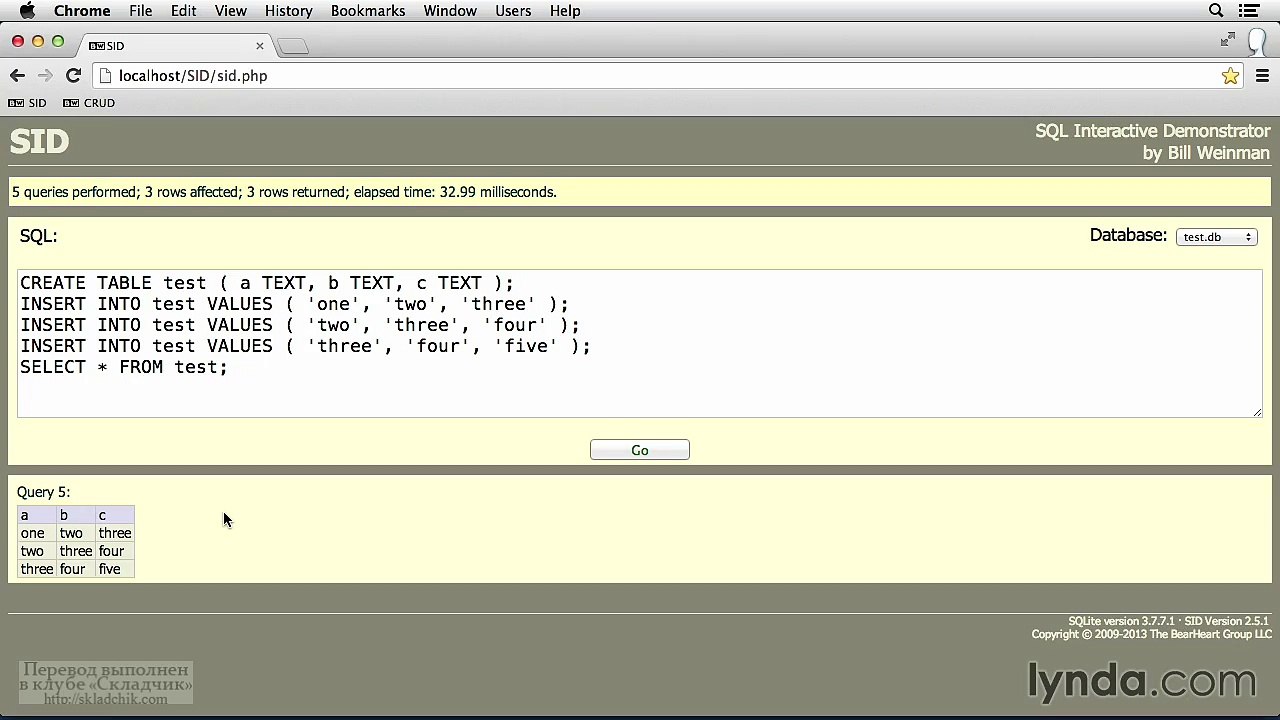Open the SID bookmark

pos(27,103)
